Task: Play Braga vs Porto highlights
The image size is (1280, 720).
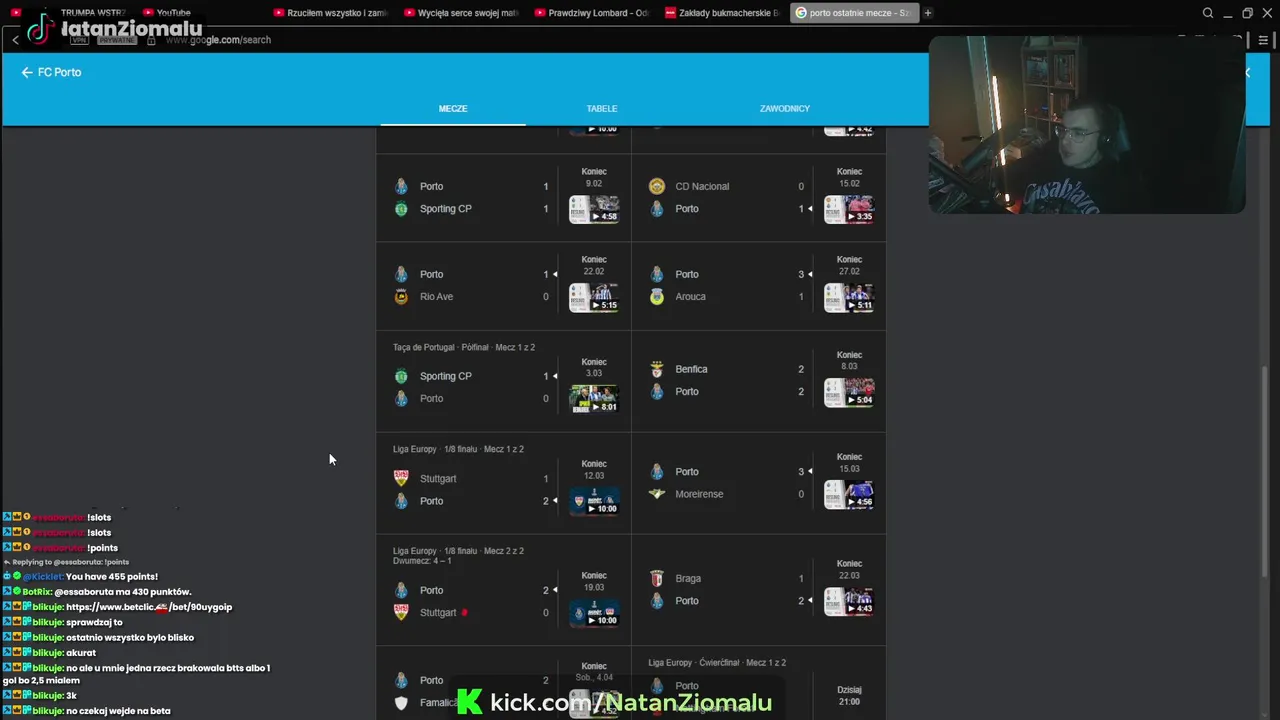Action: (849, 601)
